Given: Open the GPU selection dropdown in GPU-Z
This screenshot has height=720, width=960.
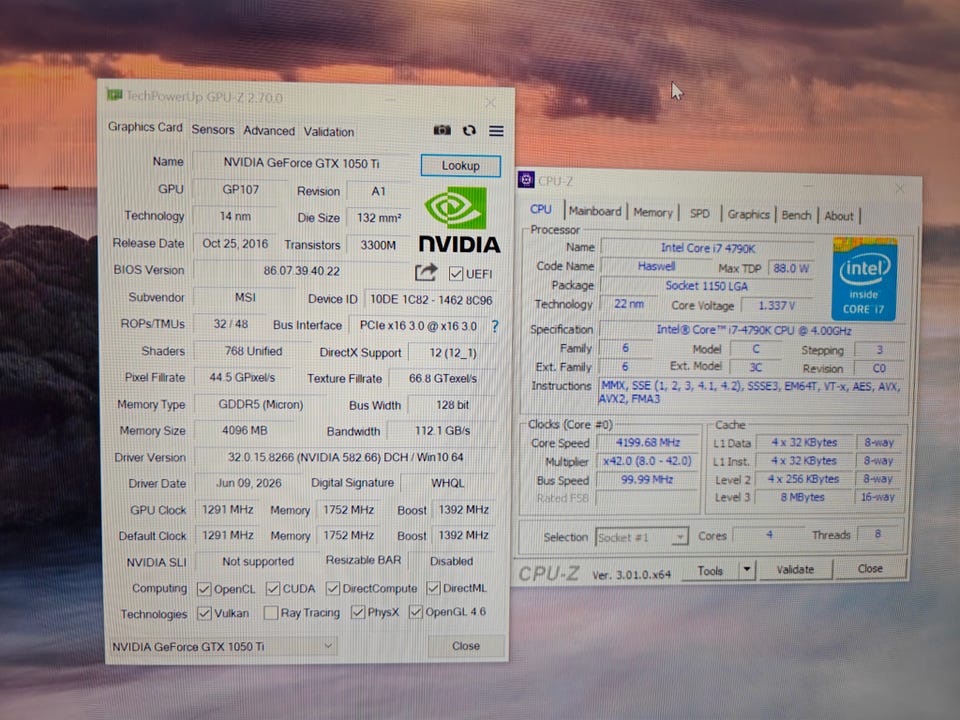Looking at the screenshot, I should point(222,647).
